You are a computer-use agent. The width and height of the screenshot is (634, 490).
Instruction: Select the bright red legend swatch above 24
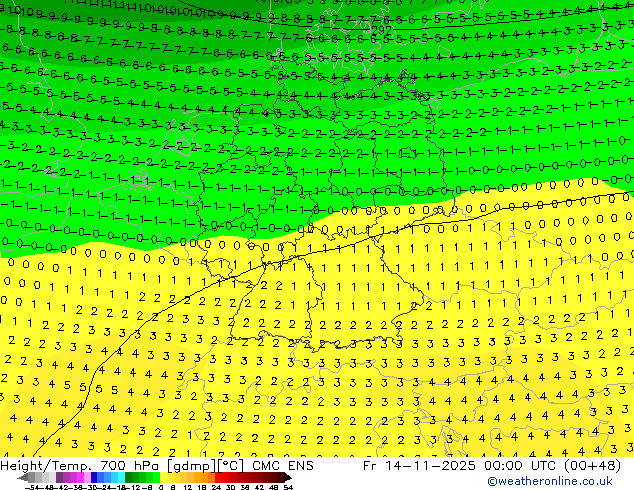[x=218, y=477]
